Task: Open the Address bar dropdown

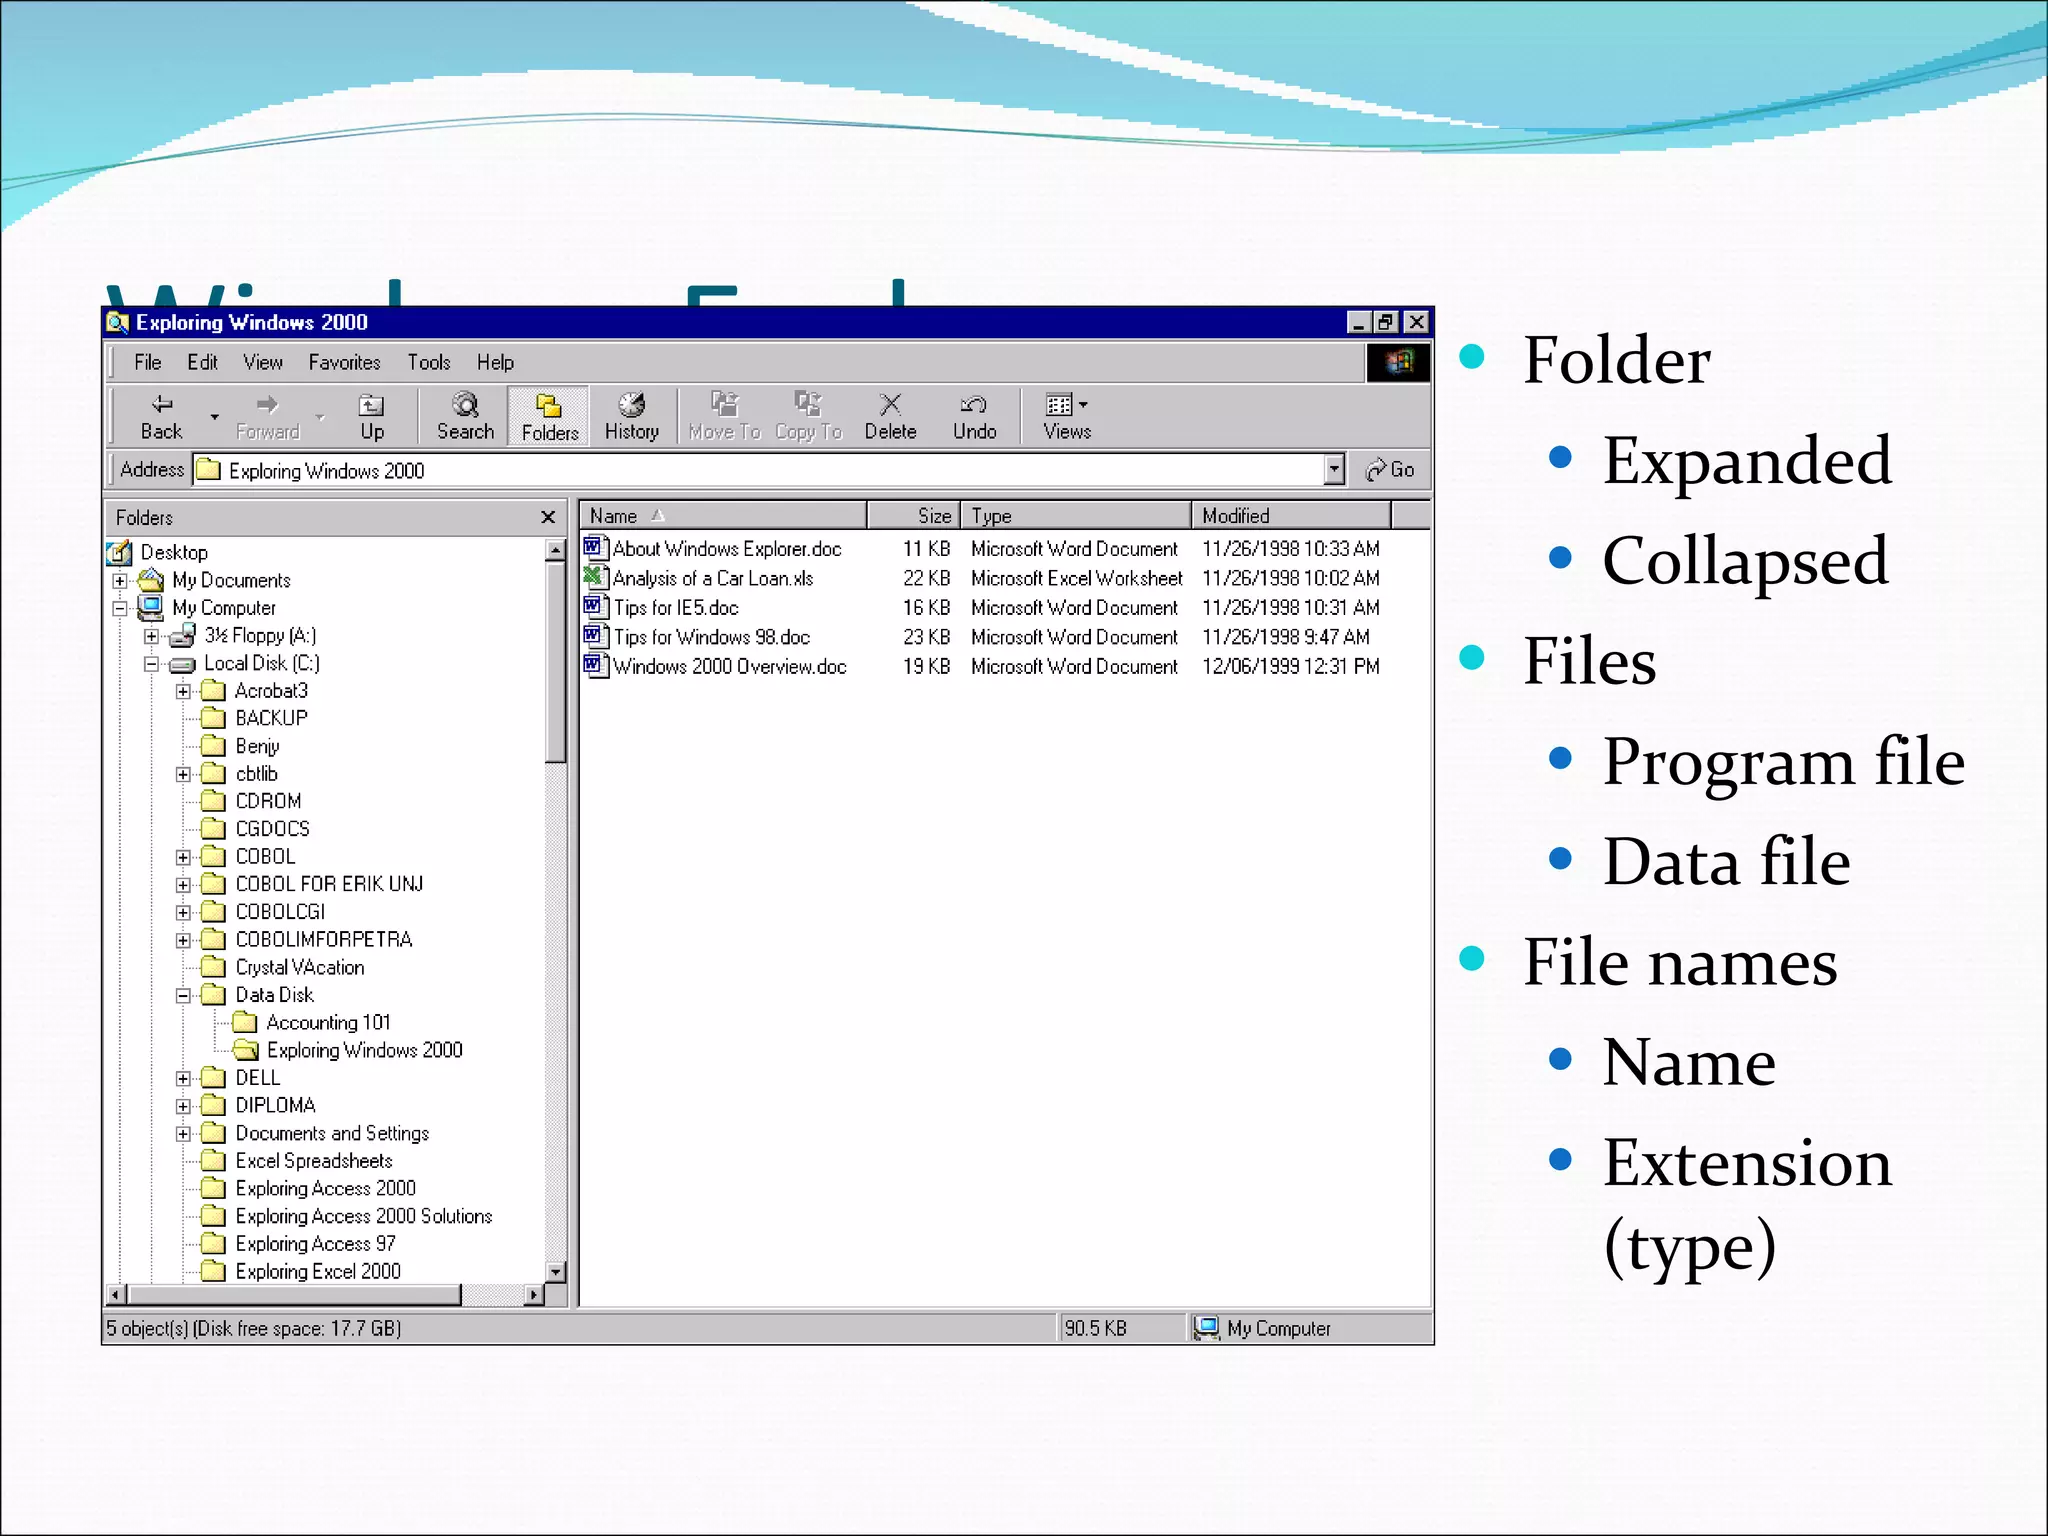Action: coord(1334,469)
